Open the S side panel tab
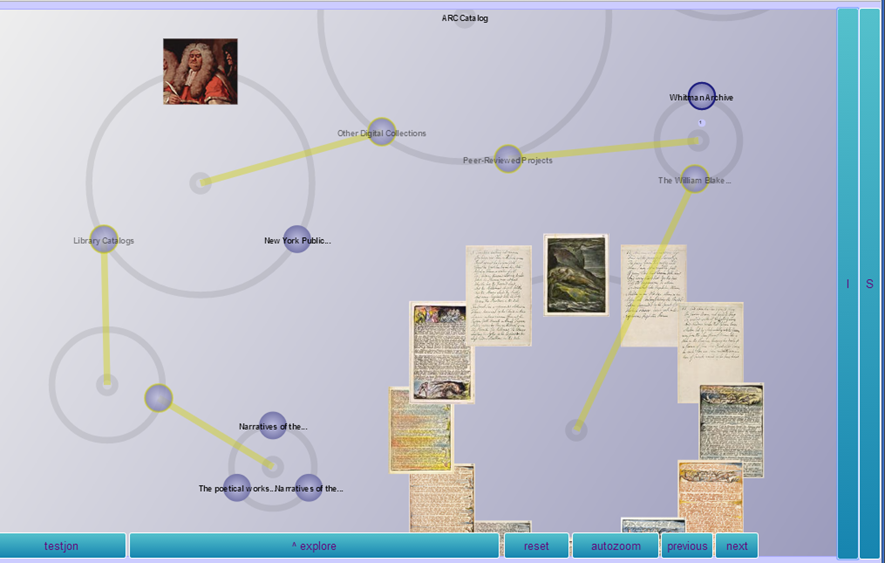This screenshot has width=885, height=563. [x=870, y=283]
